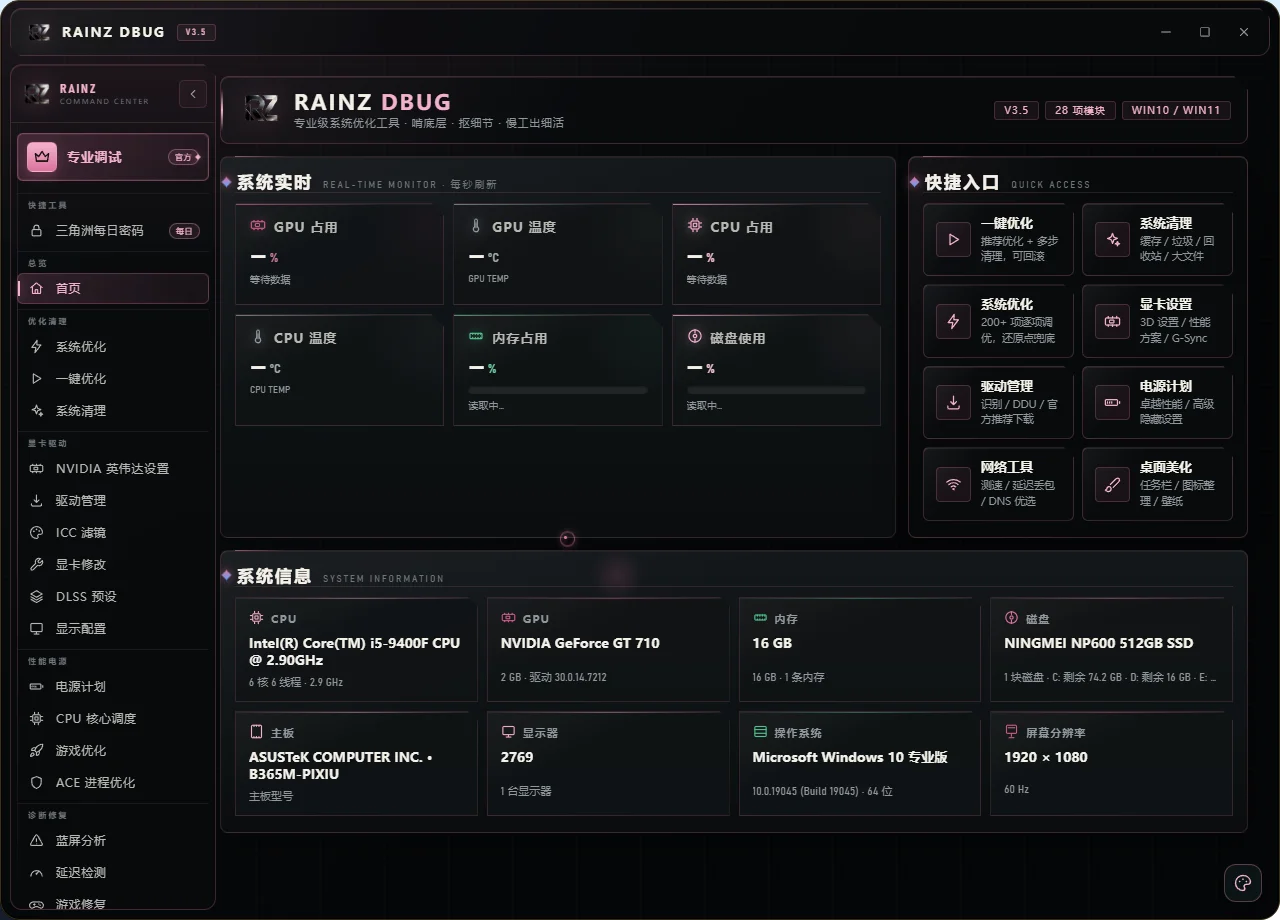Open 延迟检测 in the sidebar

tap(113, 872)
